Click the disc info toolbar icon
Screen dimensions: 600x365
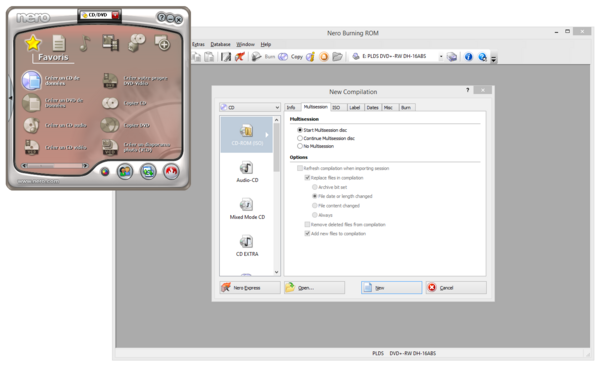(310, 57)
